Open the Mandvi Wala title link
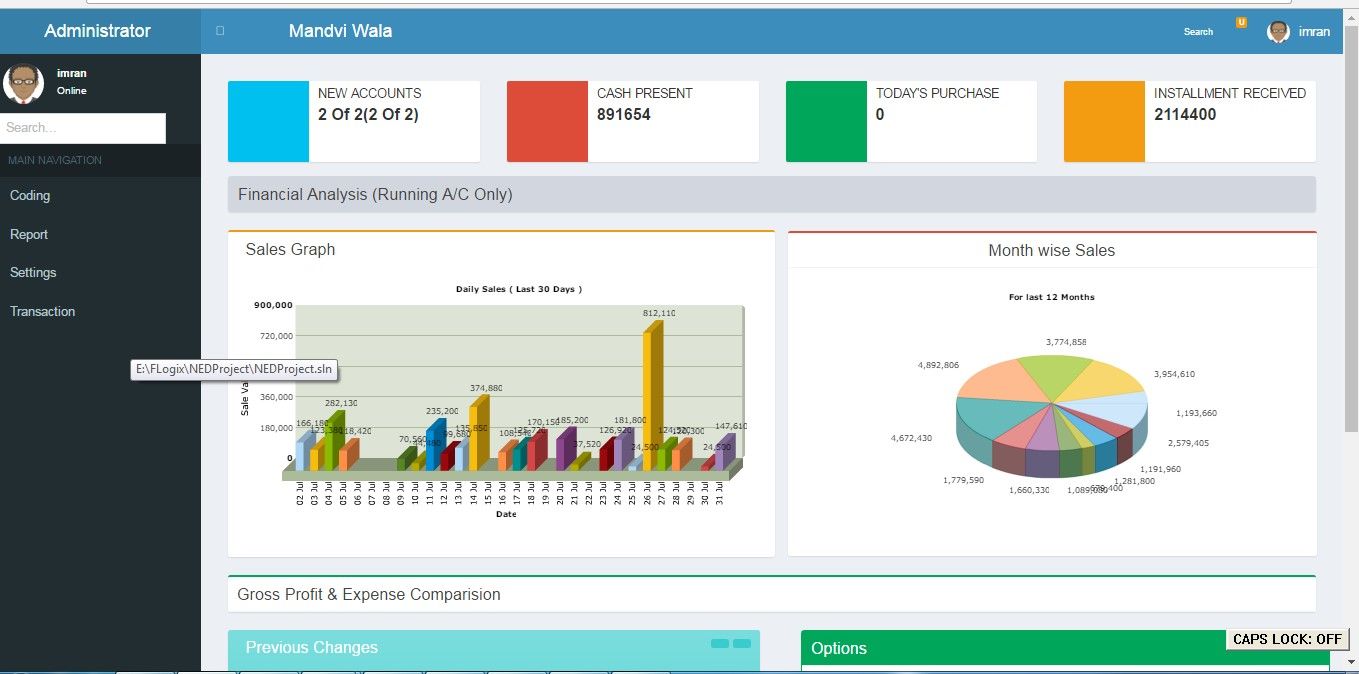The width and height of the screenshot is (1359, 674). [x=340, y=31]
